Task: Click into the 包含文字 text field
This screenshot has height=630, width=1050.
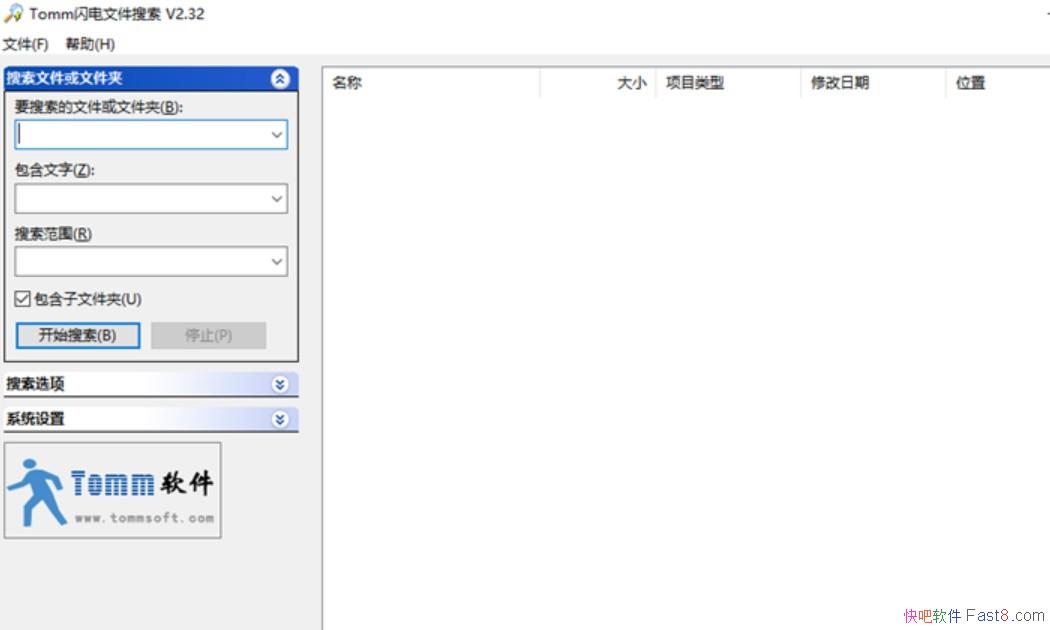Action: point(140,199)
